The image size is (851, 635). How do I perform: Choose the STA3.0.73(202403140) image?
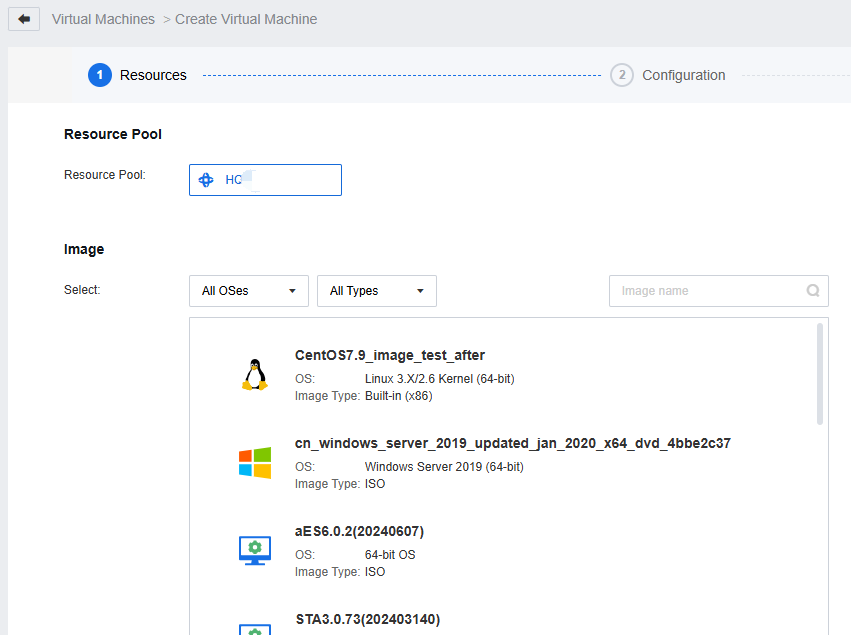click(x=368, y=619)
